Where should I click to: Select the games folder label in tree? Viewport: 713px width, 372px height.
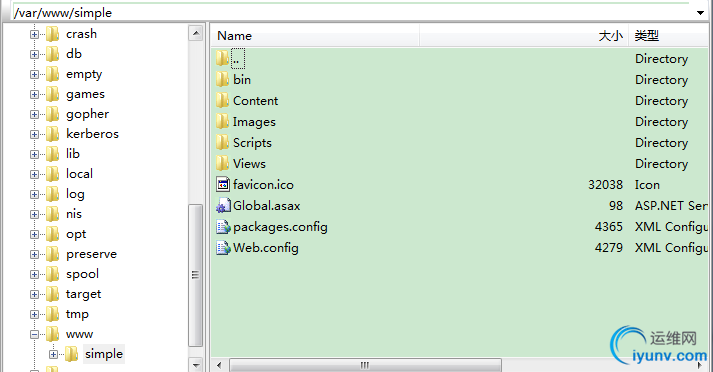click(85, 94)
